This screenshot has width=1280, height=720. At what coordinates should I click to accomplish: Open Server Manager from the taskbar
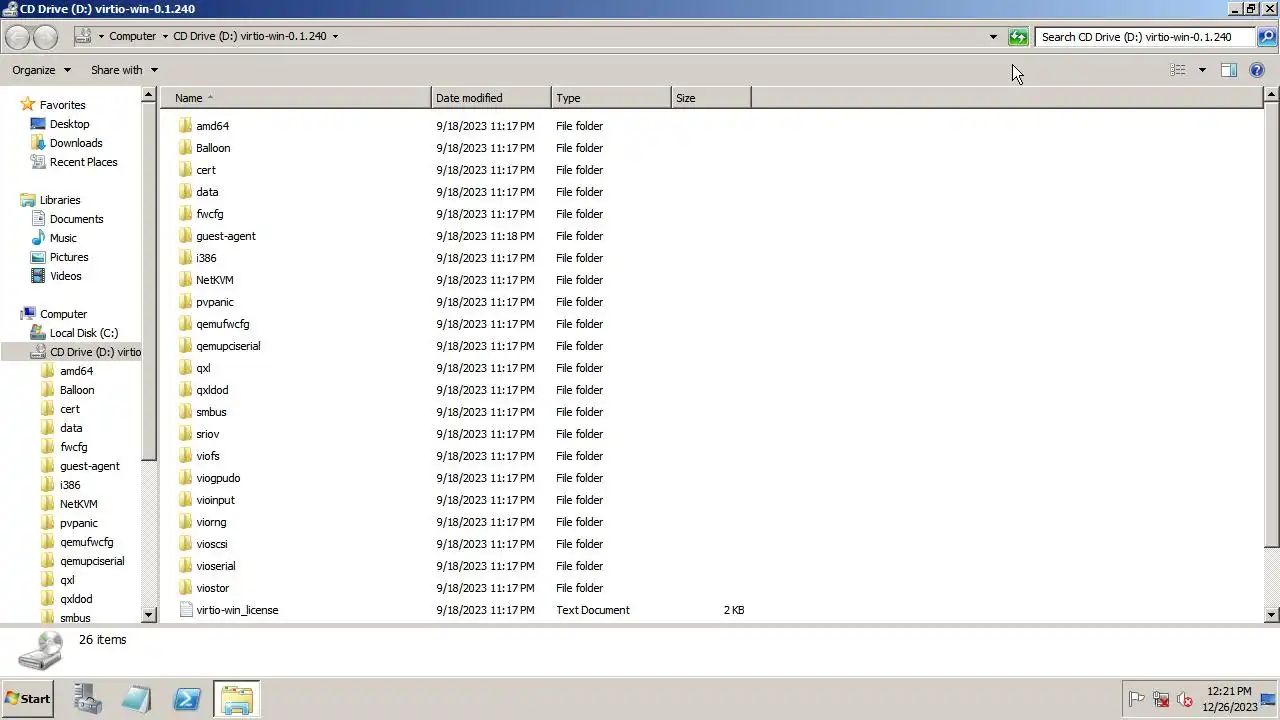88,699
